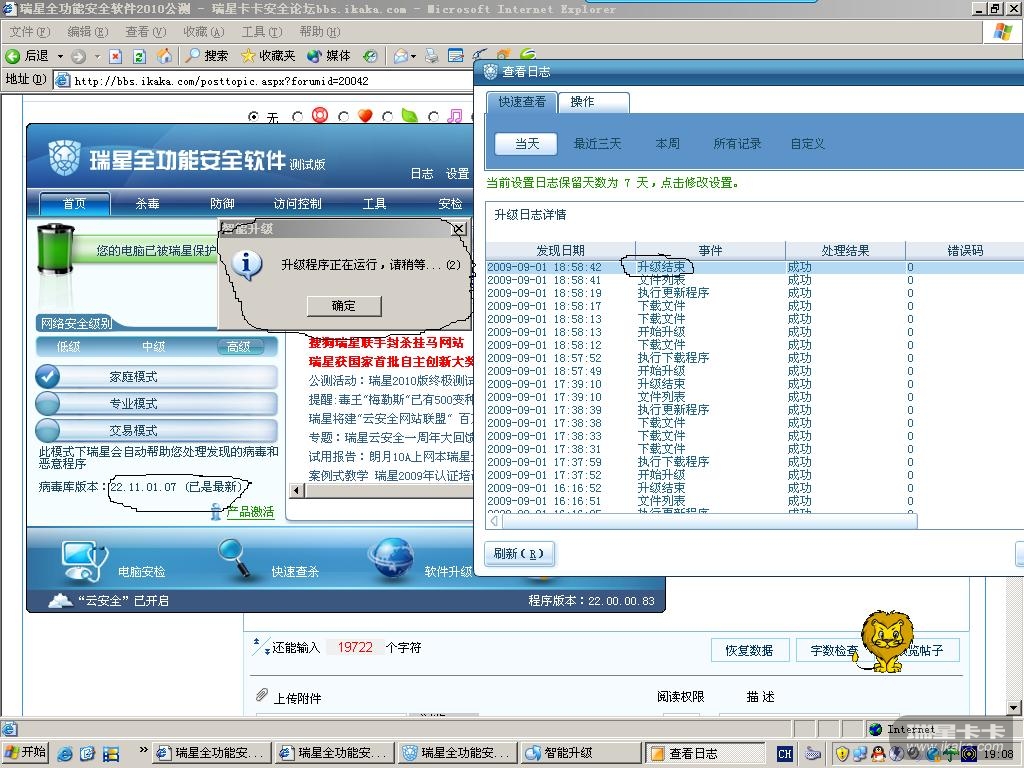Click the Print icon in IE toolbar
Viewport: 1024px width, 768px height.
[x=432, y=56]
